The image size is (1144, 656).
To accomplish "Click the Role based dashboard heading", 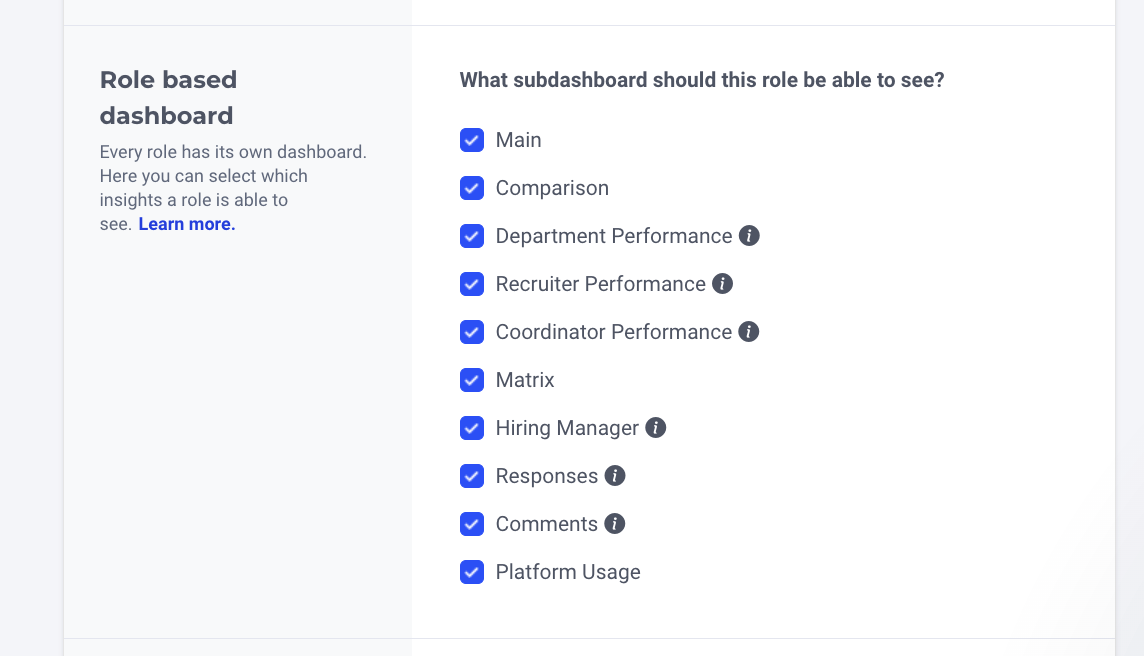I will [x=168, y=97].
